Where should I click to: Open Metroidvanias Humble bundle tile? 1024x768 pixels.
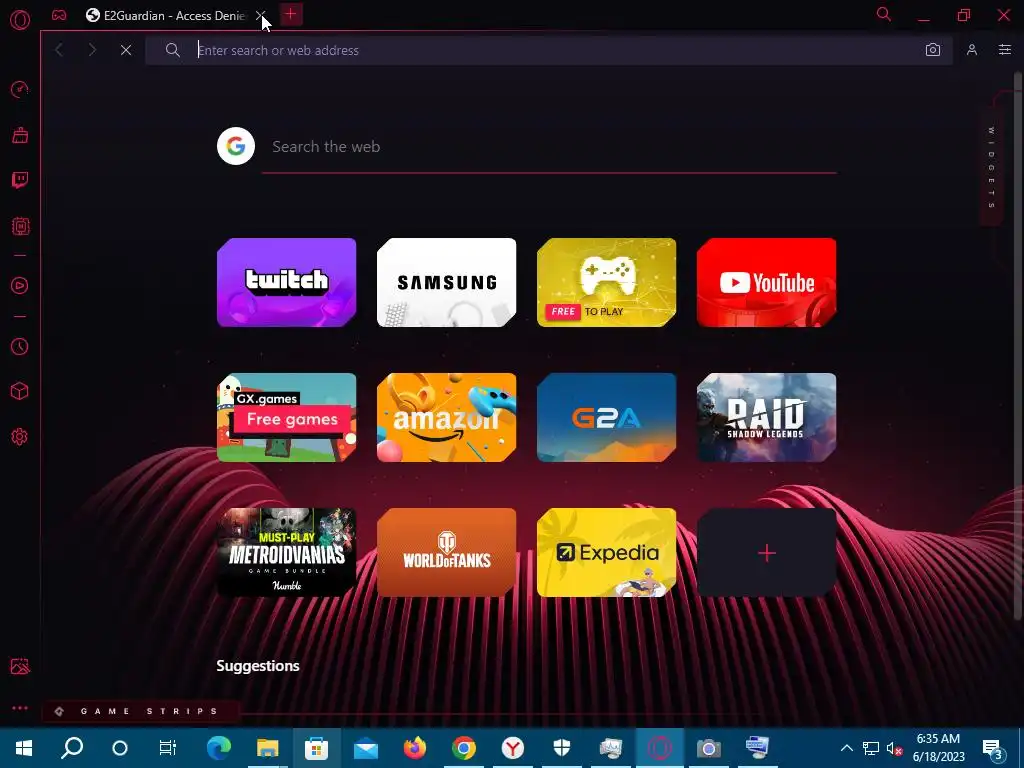click(287, 552)
